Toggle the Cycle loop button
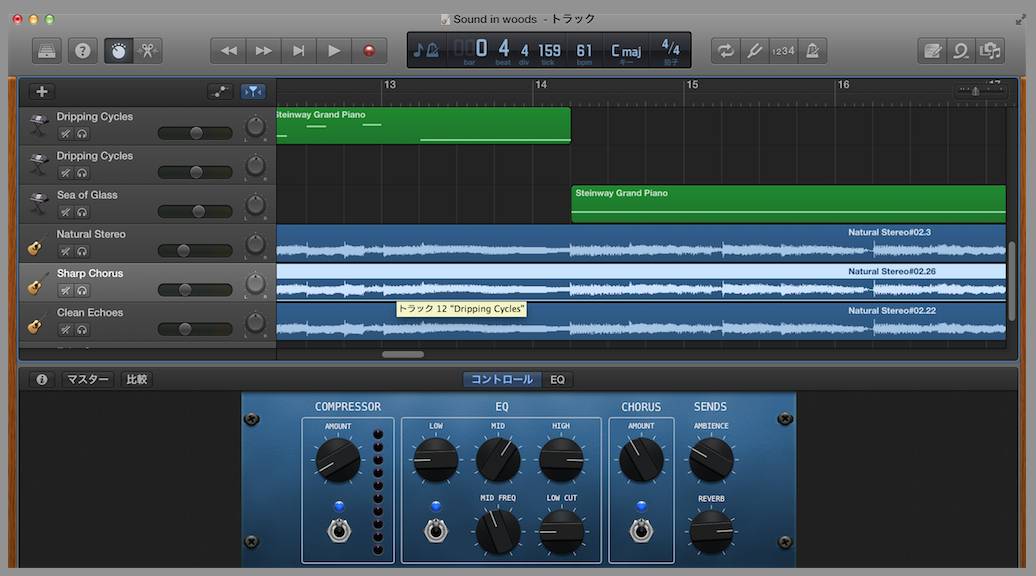This screenshot has height=576, width=1036. (725, 51)
